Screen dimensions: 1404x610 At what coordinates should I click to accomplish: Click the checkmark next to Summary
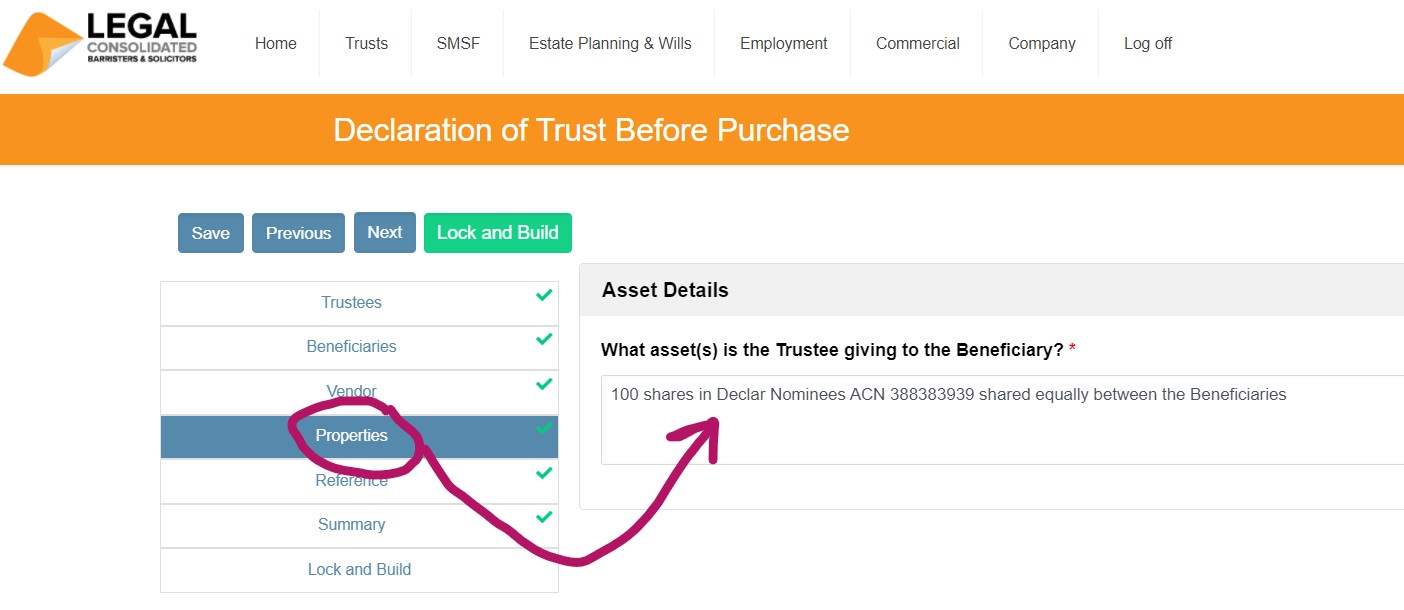pyautogui.click(x=544, y=517)
